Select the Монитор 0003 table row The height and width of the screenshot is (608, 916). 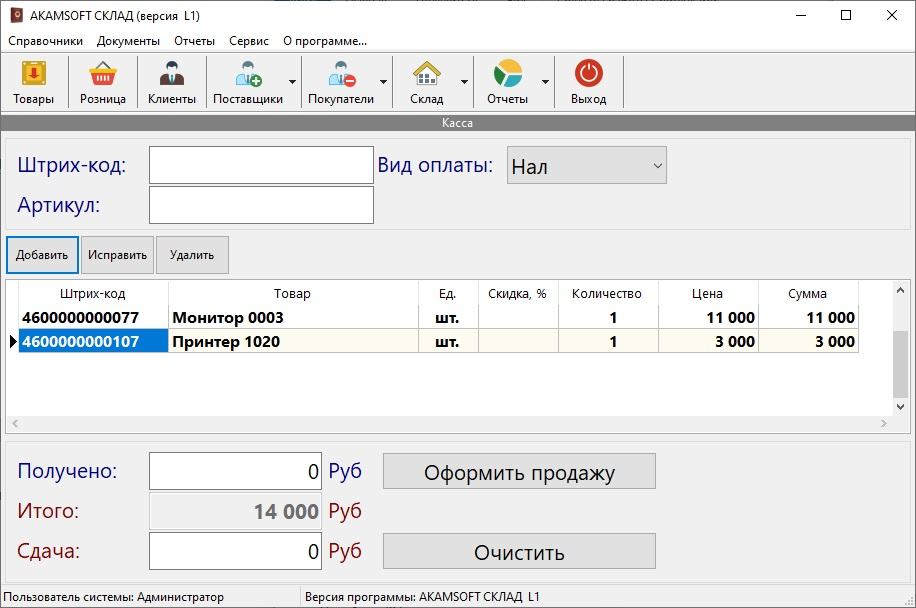click(227, 318)
